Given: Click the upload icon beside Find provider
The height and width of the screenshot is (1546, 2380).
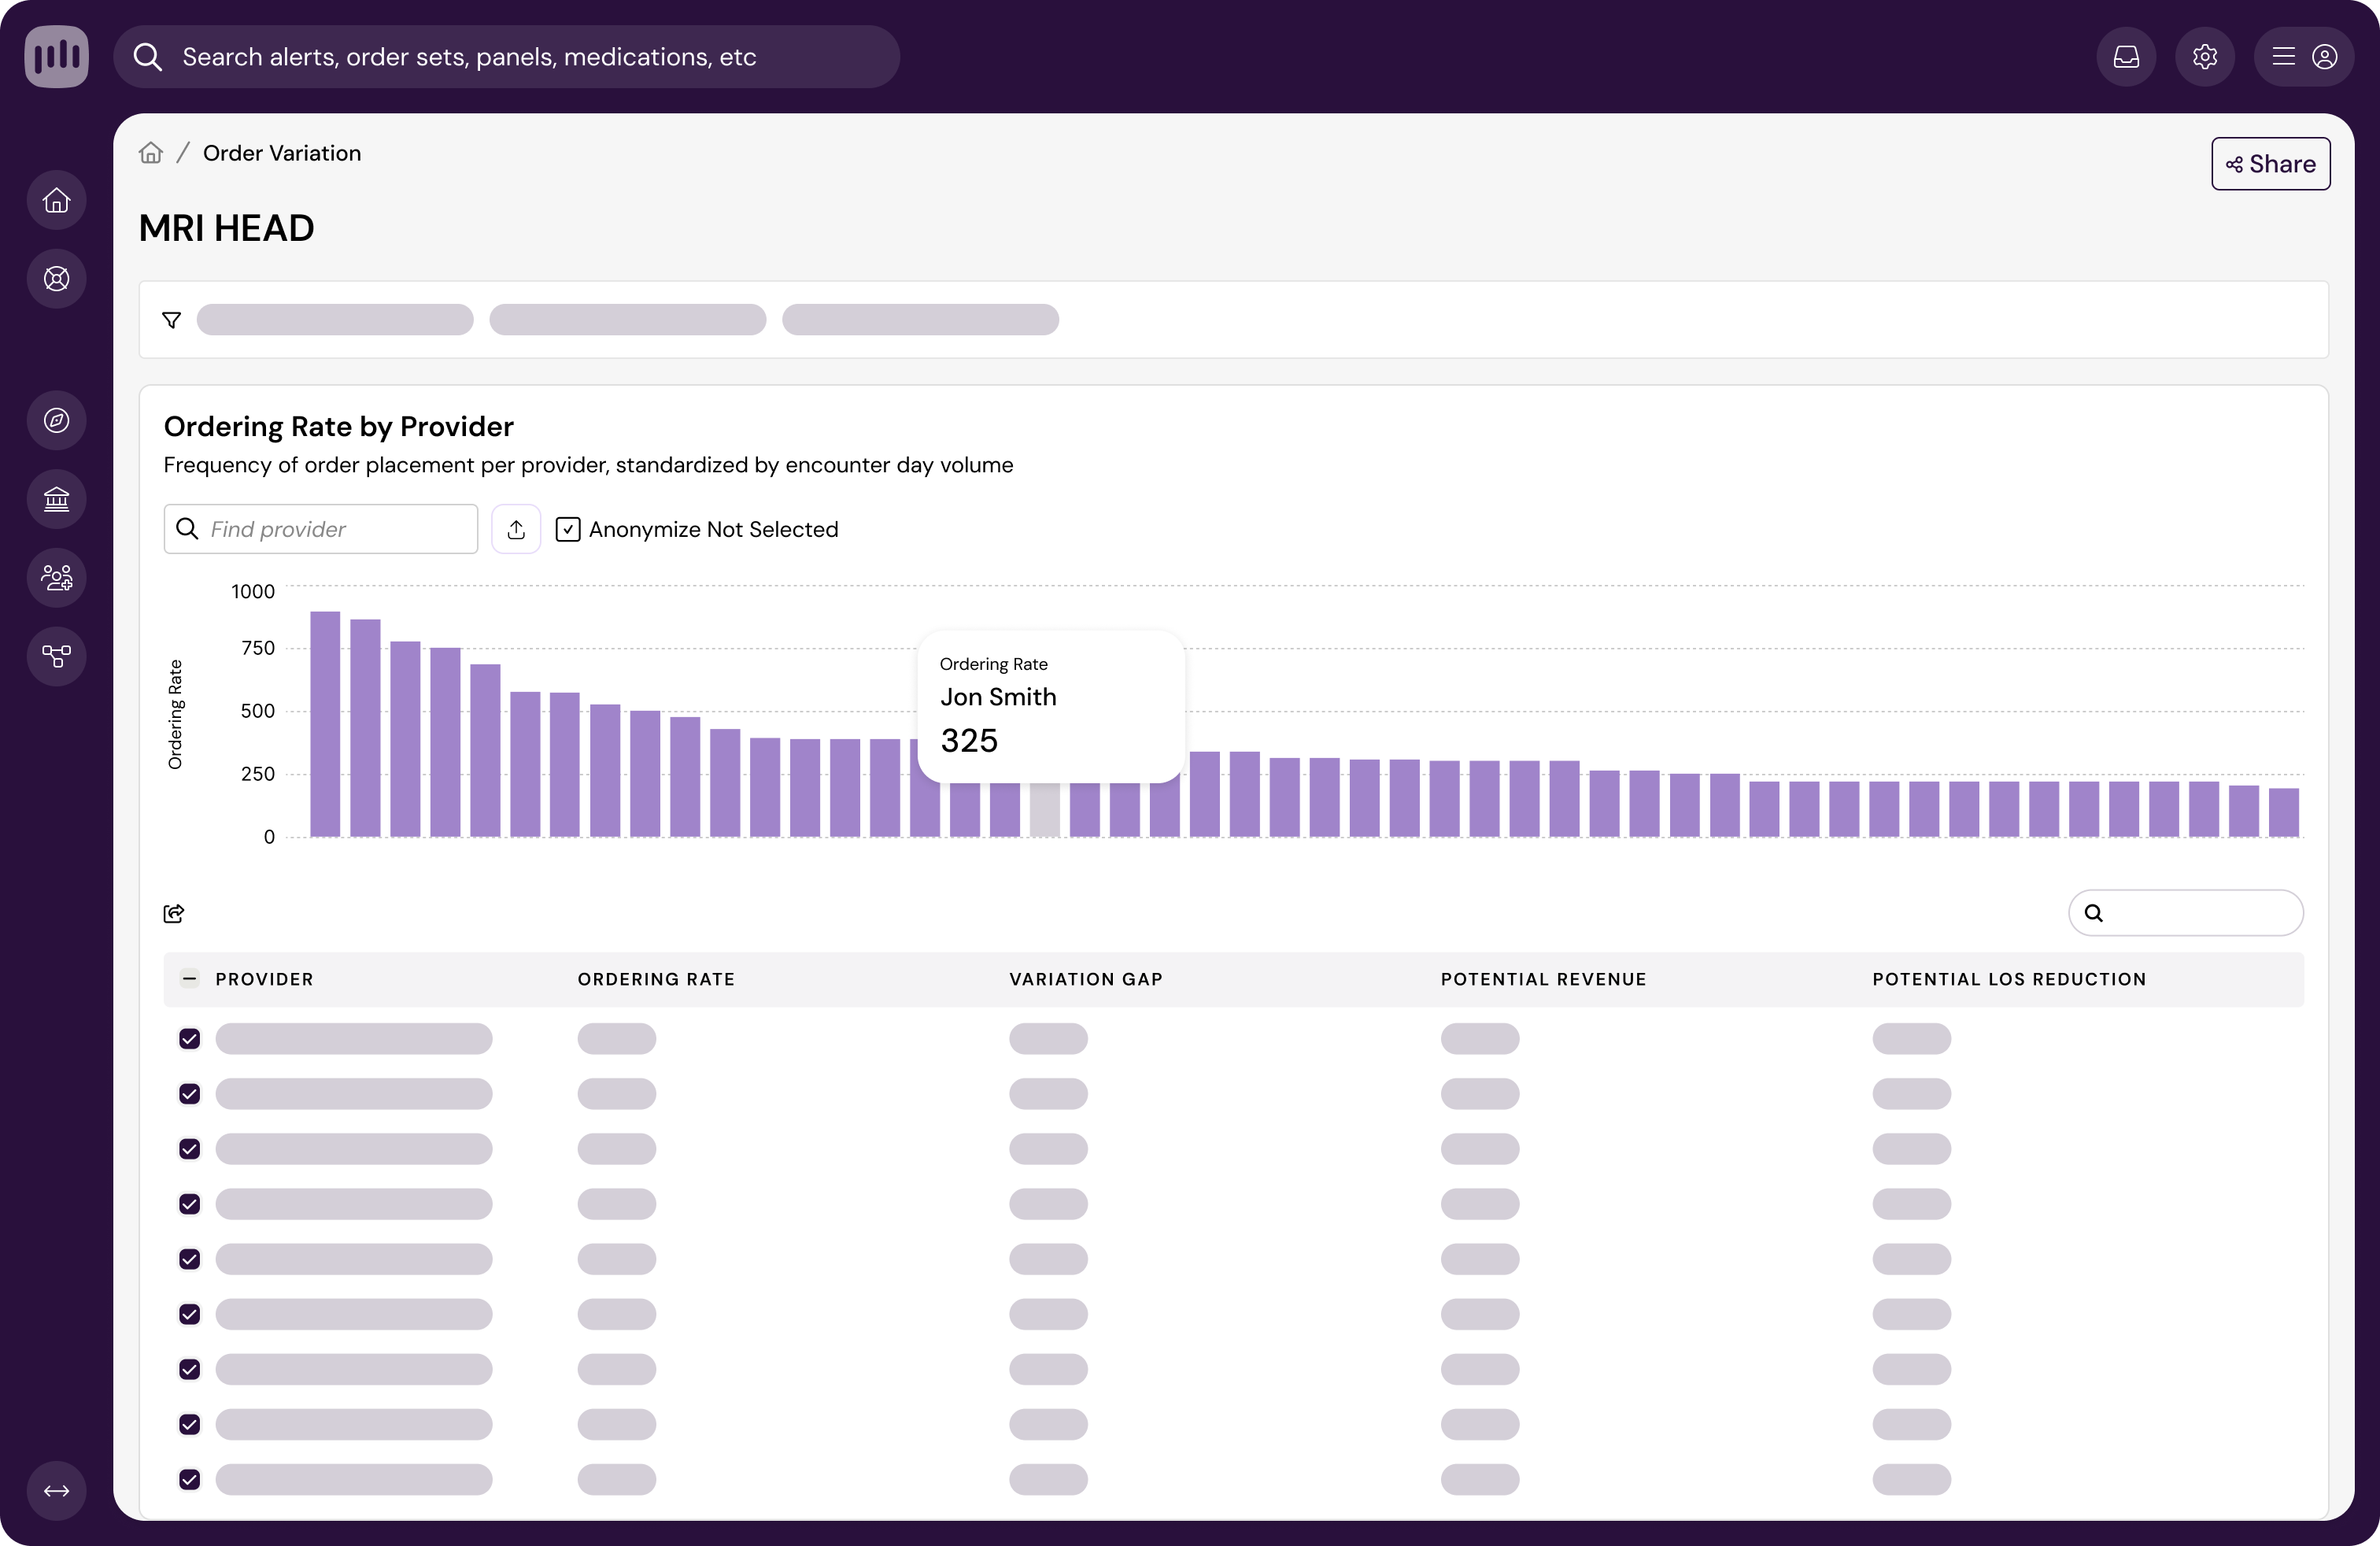Looking at the screenshot, I should pyautogui.click(x=516, y=529).
